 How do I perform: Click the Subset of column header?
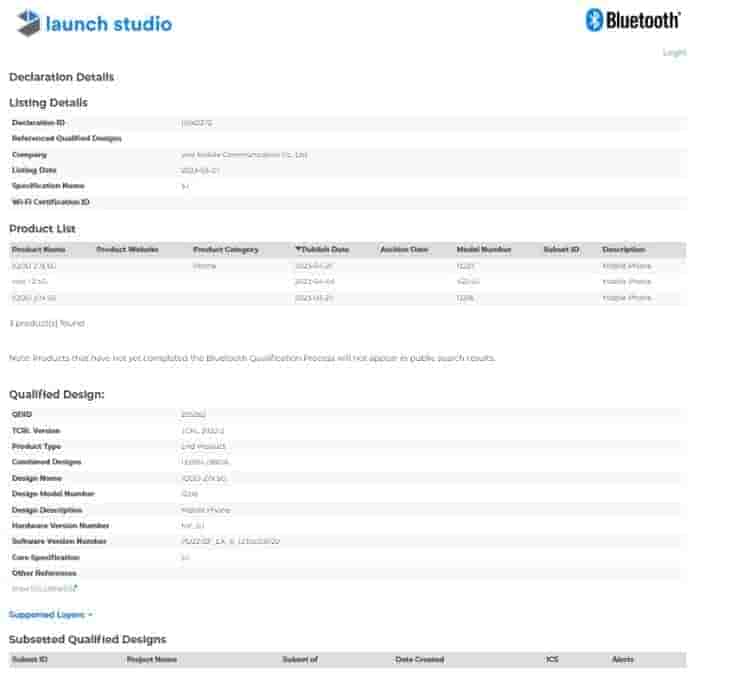[300, 660]
